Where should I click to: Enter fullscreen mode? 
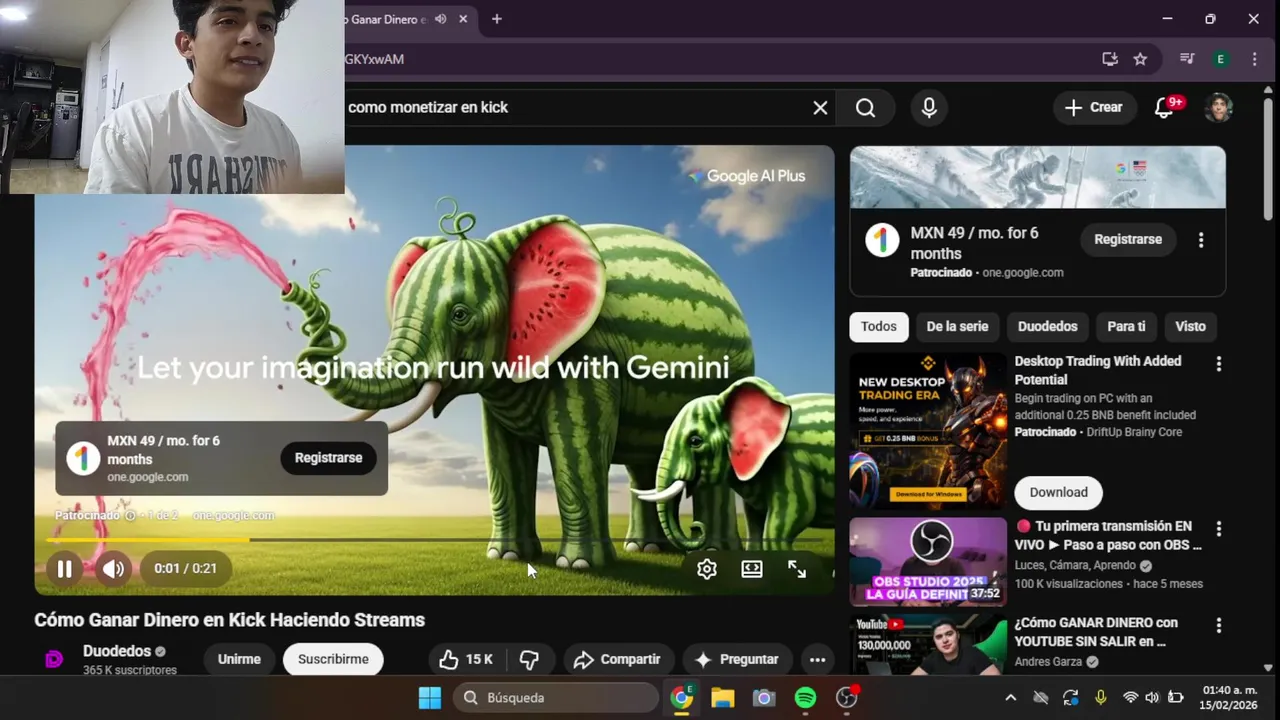[x=797, y=569]
